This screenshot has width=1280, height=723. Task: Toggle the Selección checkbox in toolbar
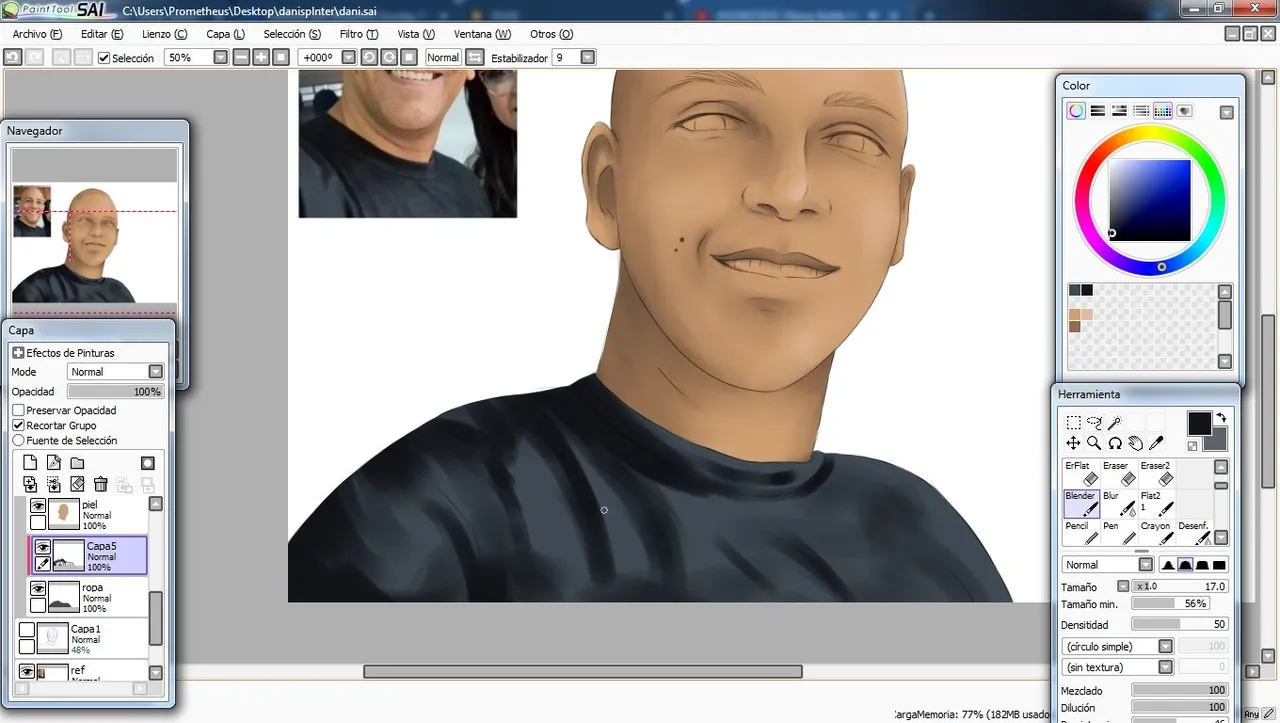104,58
